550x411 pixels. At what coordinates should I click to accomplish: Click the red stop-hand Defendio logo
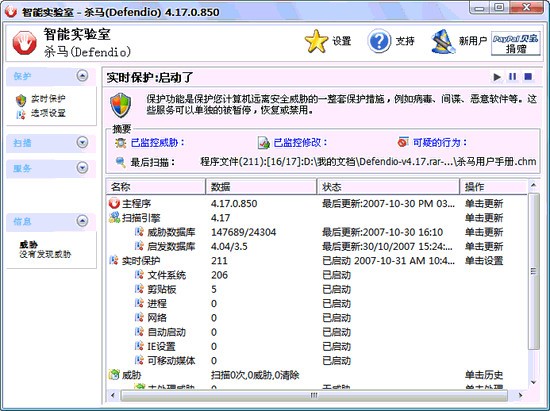point(24,43)
